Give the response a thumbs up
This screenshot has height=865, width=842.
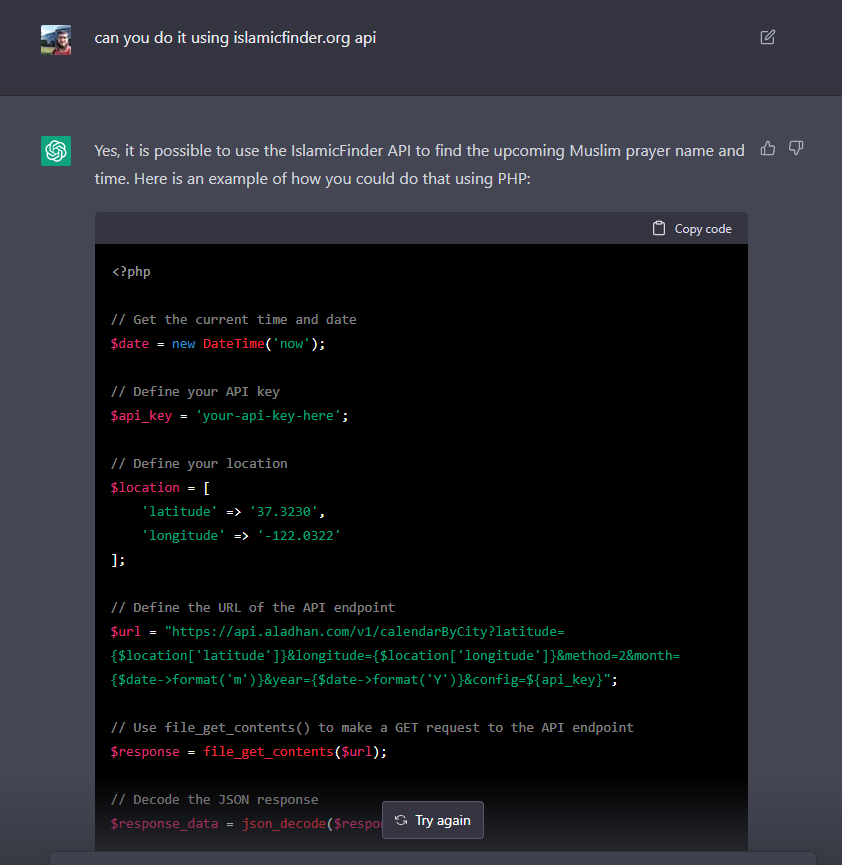[768, 148]
